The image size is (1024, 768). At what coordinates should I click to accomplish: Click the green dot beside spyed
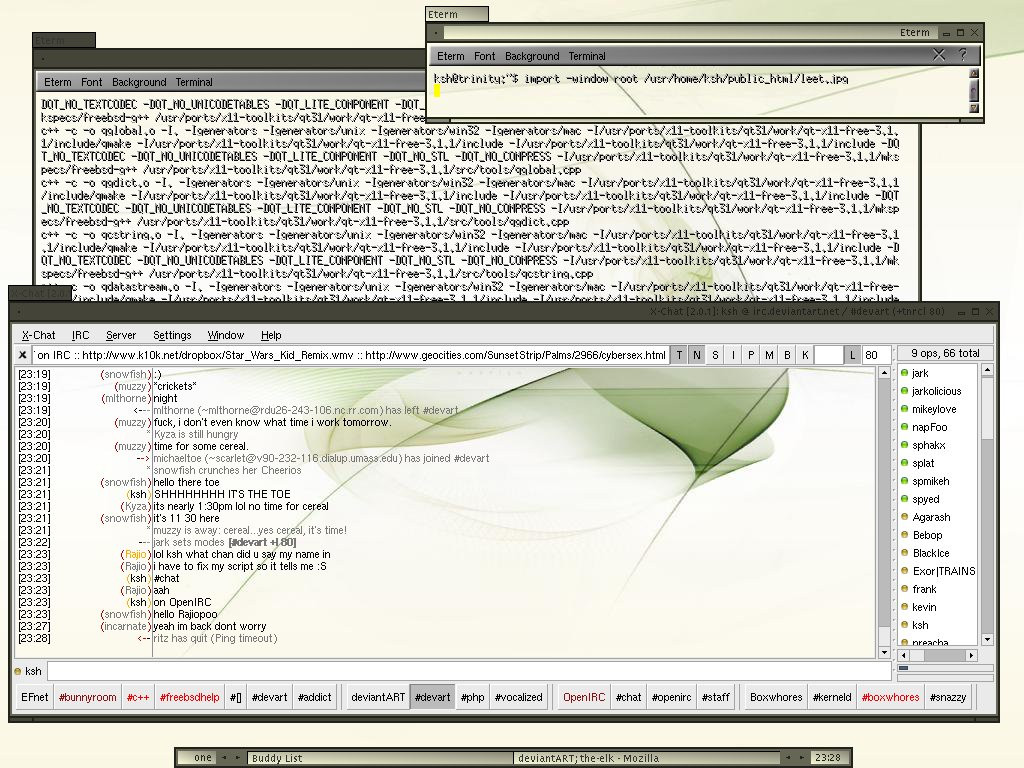(x=904, y=499)
